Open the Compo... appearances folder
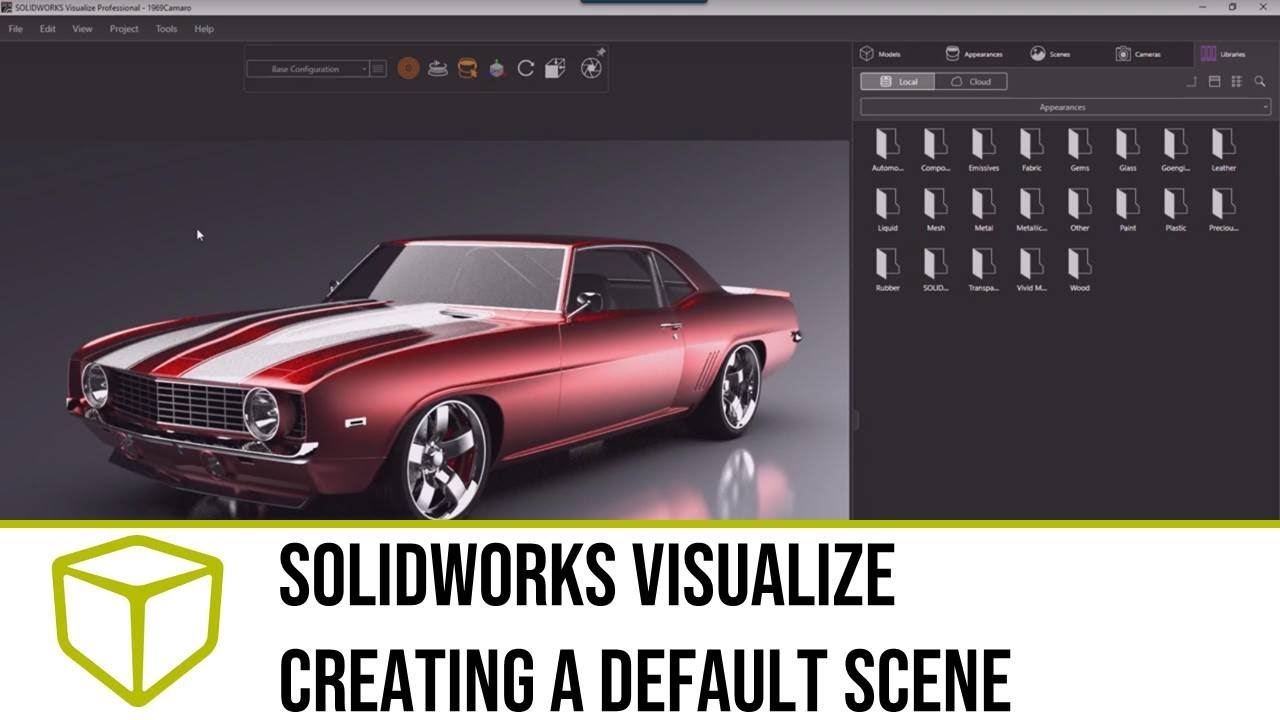Screen dimensions: 1280x720 [935, 150]
